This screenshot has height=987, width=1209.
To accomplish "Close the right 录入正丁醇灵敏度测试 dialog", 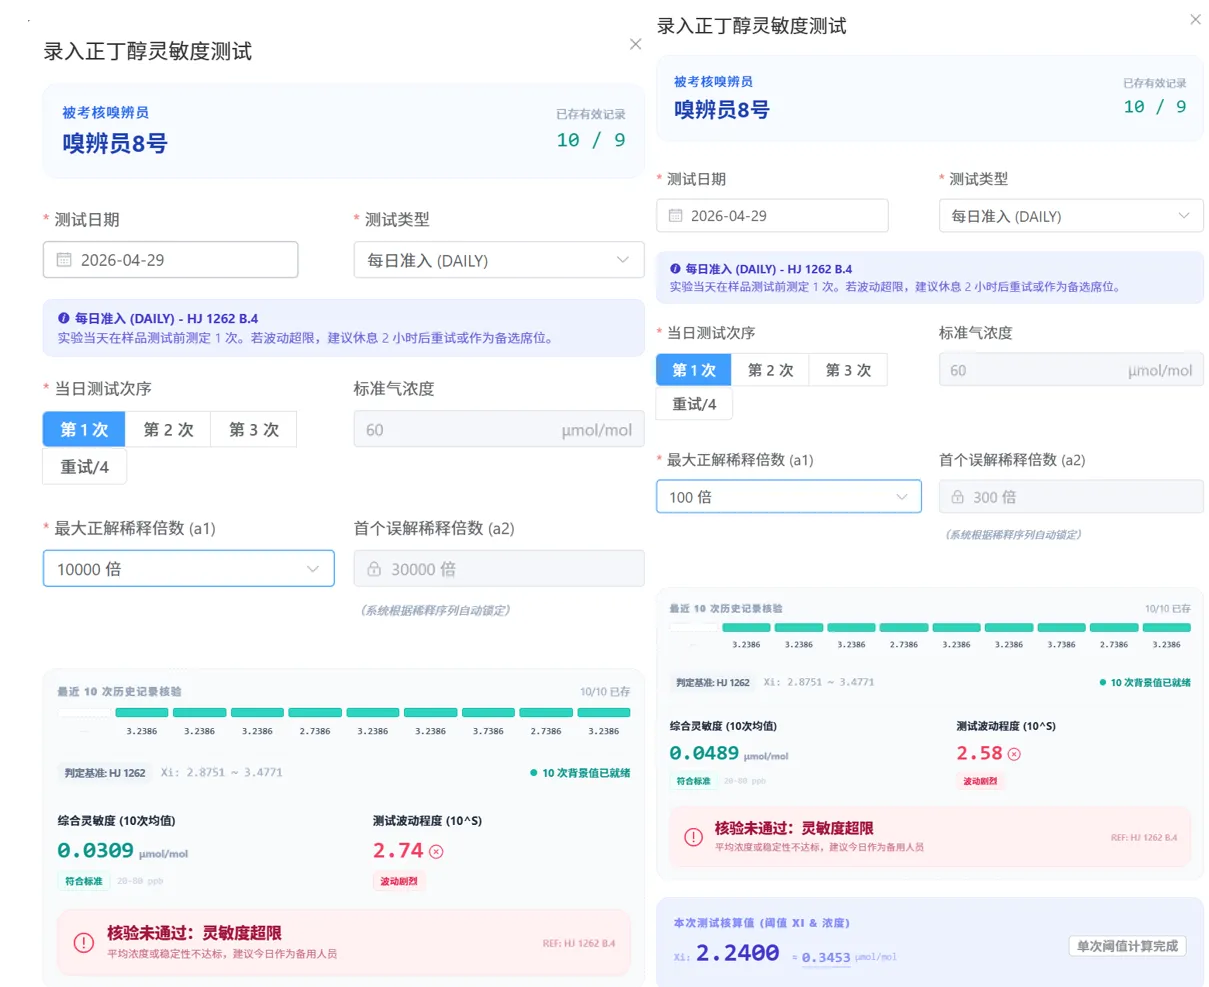I will pos(1195,19).
